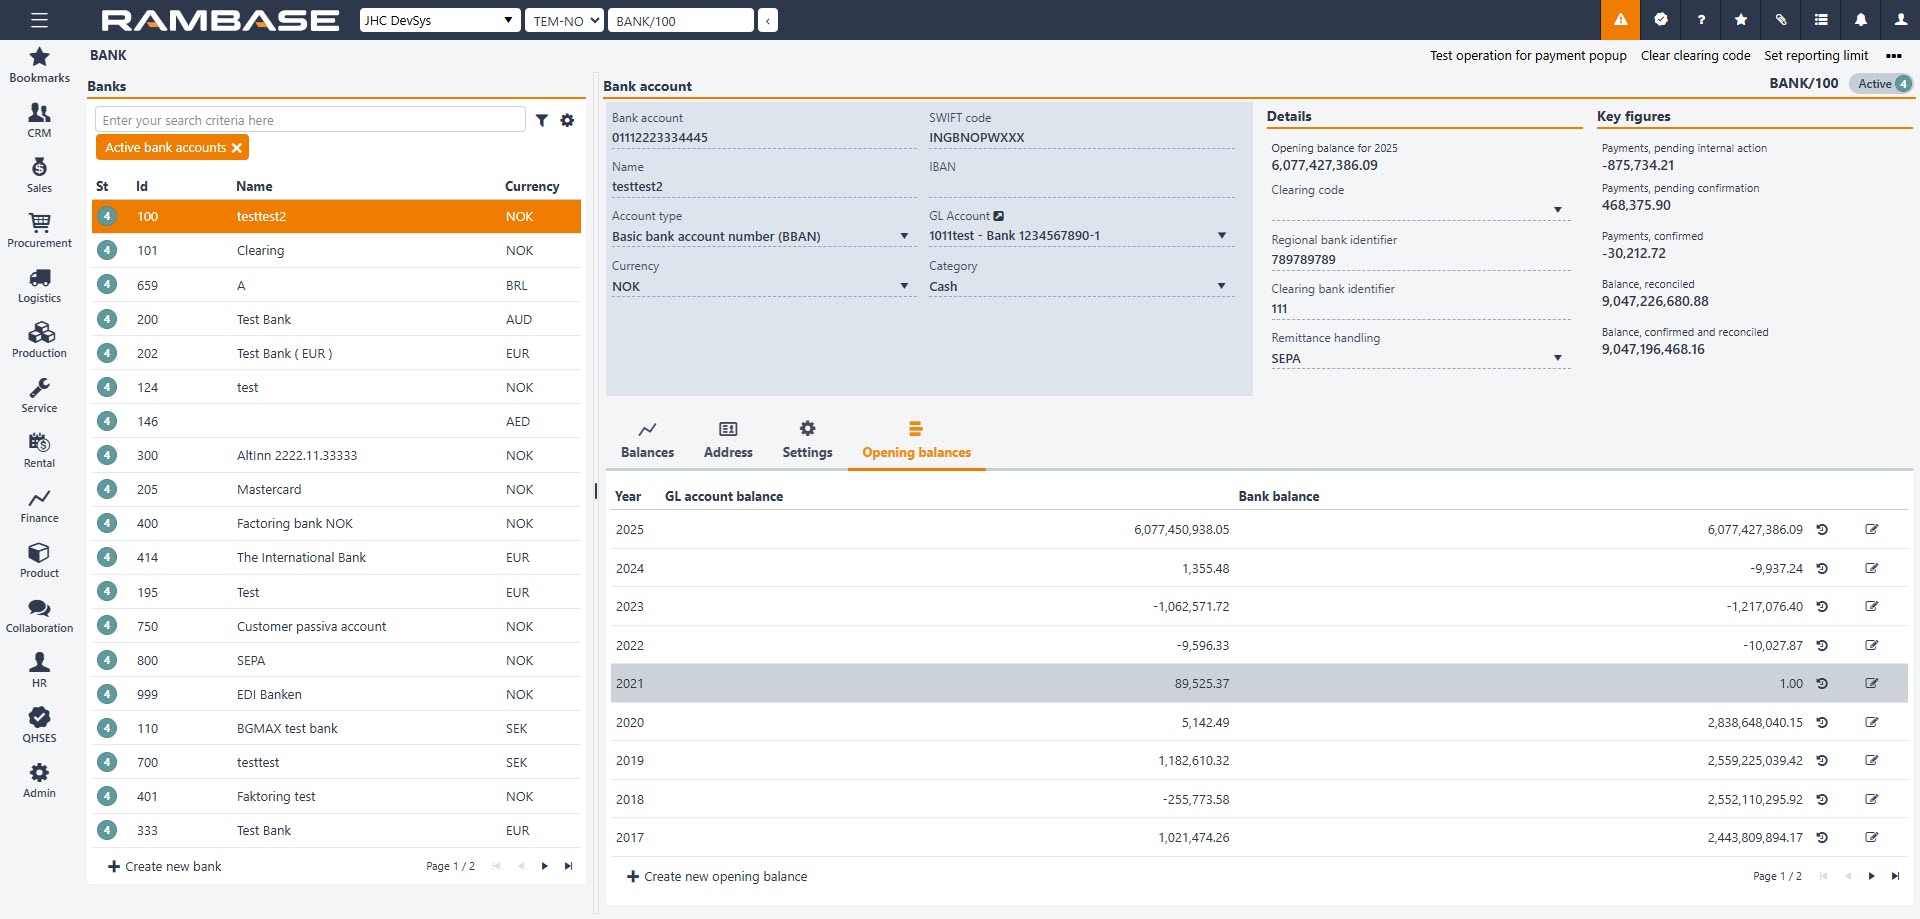Remove Active bank accounts filter chip
The width and height of the screenshot is (1920, 919).
[237, 148]
